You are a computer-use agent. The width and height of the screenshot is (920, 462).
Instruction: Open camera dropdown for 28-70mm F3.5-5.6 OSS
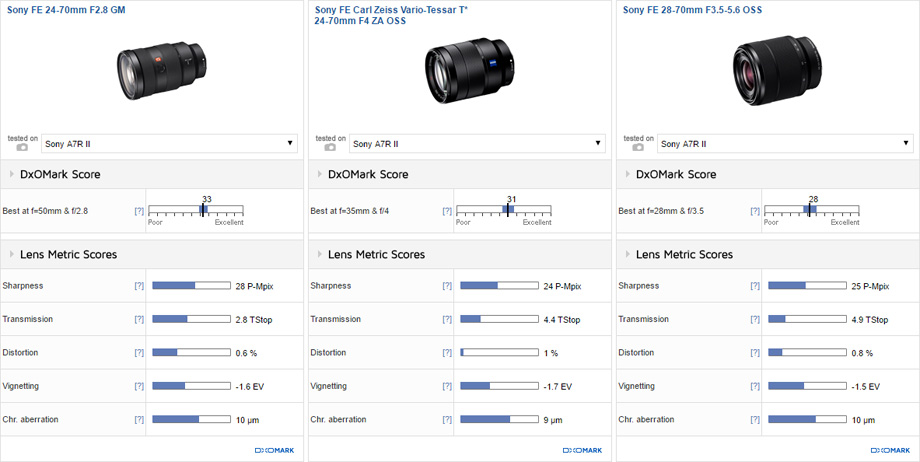point(785,144)
